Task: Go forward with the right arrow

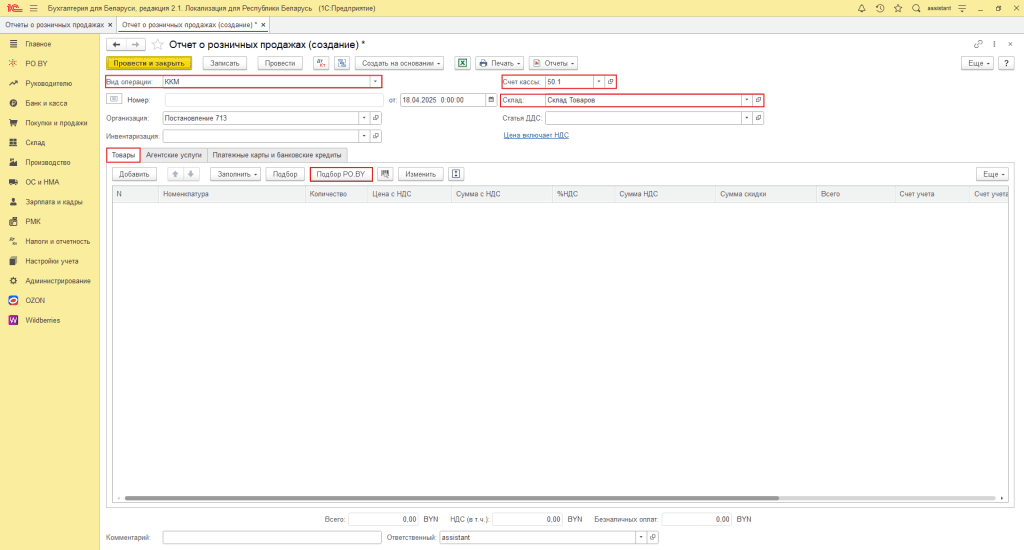Action: tap(135, 44)
